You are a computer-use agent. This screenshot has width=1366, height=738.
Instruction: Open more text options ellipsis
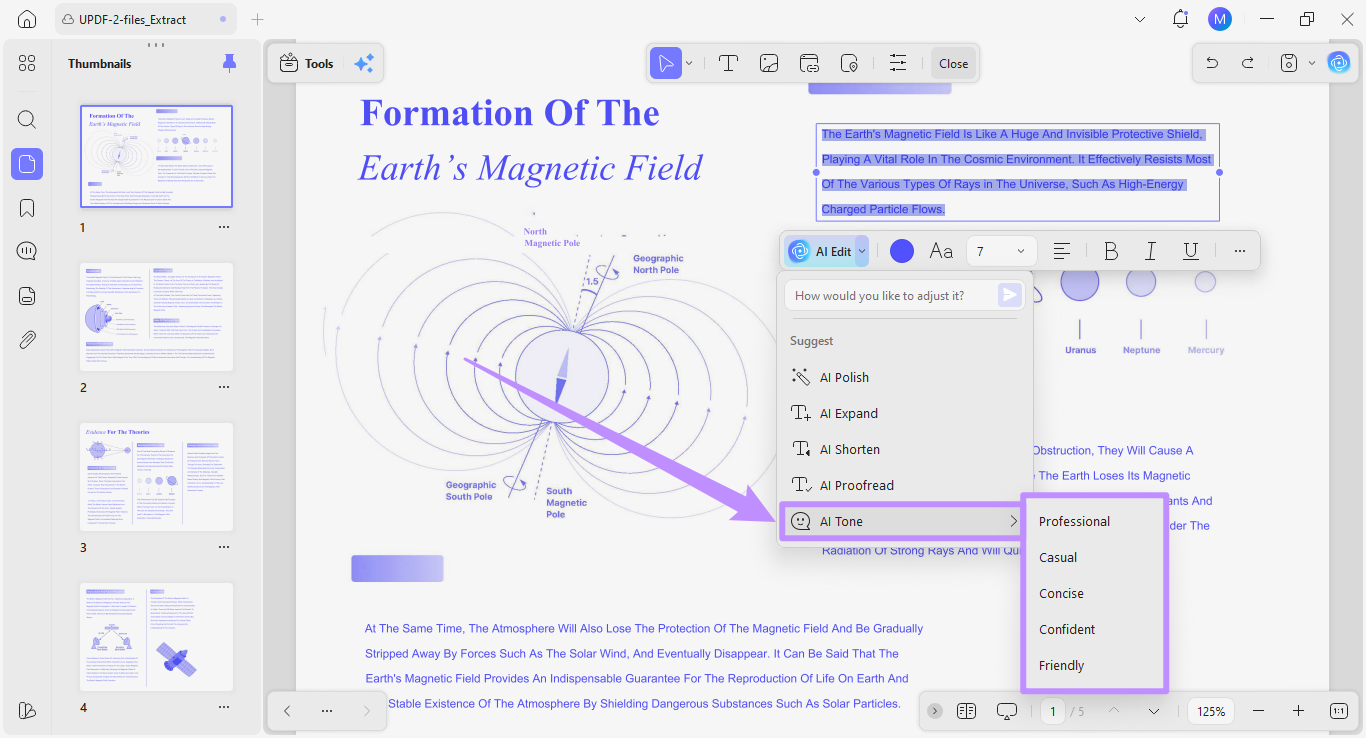coord(1240,251)
